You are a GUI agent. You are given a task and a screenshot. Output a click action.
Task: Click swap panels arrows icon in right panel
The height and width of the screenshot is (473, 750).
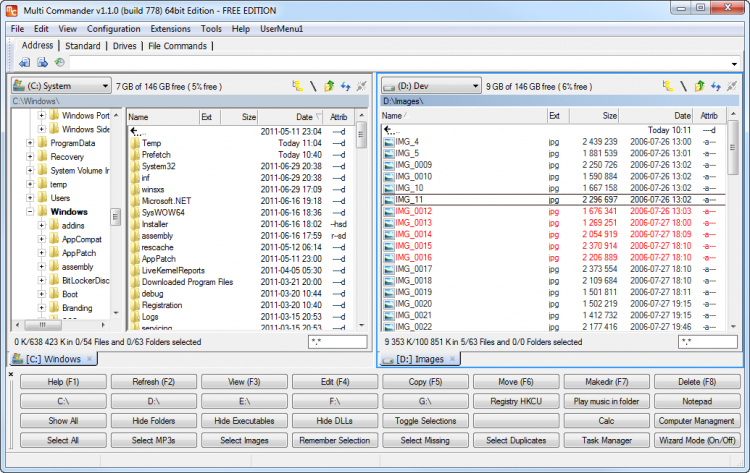tap(716, 86)
